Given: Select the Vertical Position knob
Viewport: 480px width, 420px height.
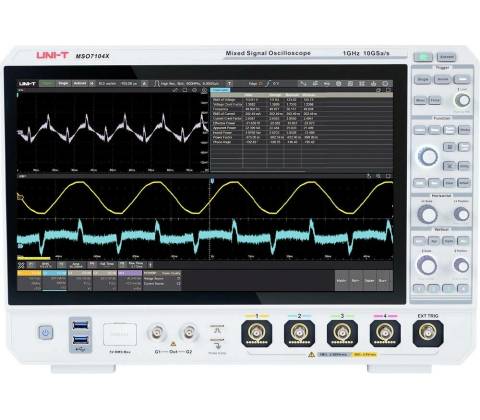Looking at the screenshot, I should coord(462,265).
